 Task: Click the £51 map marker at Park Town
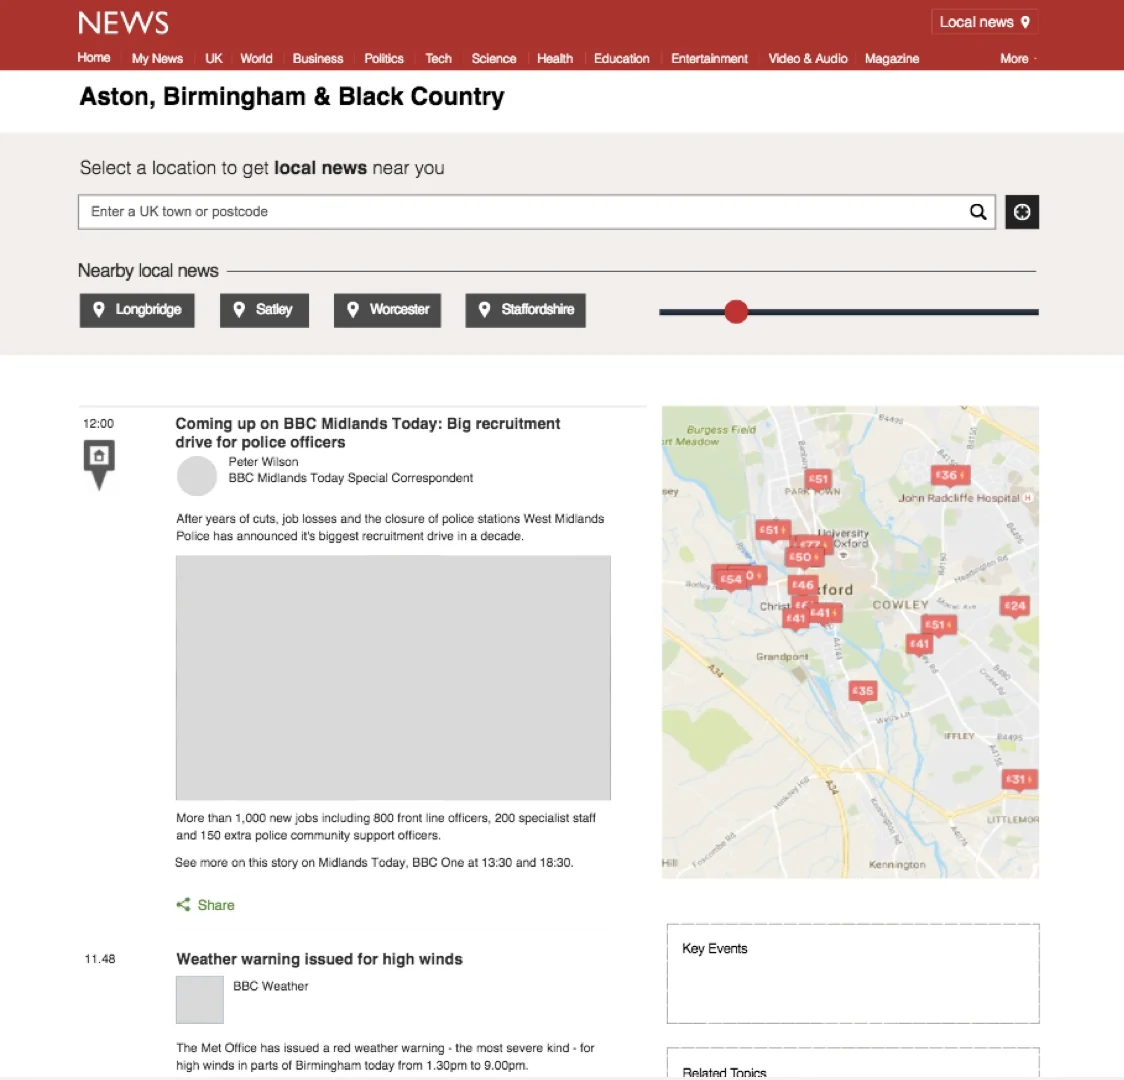pyautogui.click(x=818, y=479)
